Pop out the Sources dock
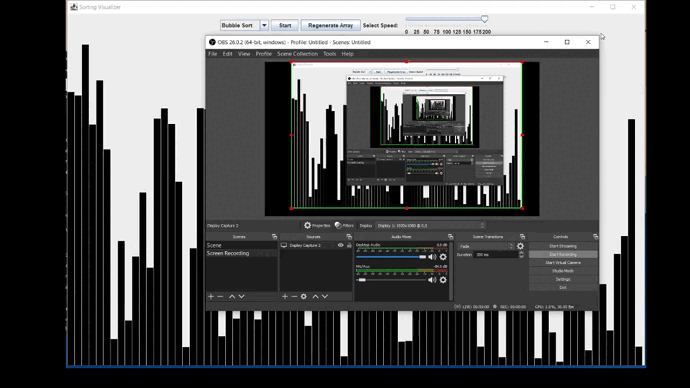 pos(349,237)
